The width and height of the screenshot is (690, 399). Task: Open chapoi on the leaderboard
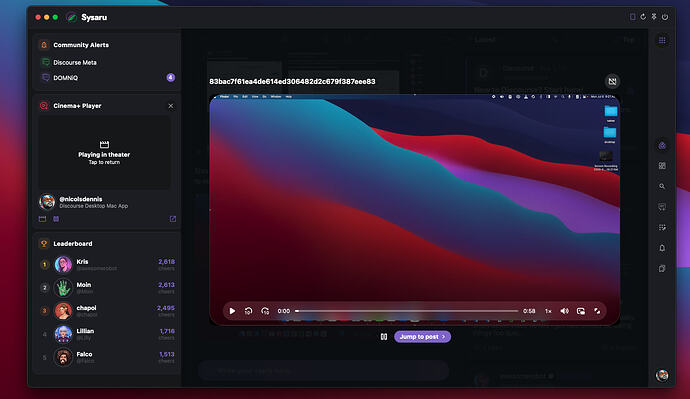(x=107, y=311)
